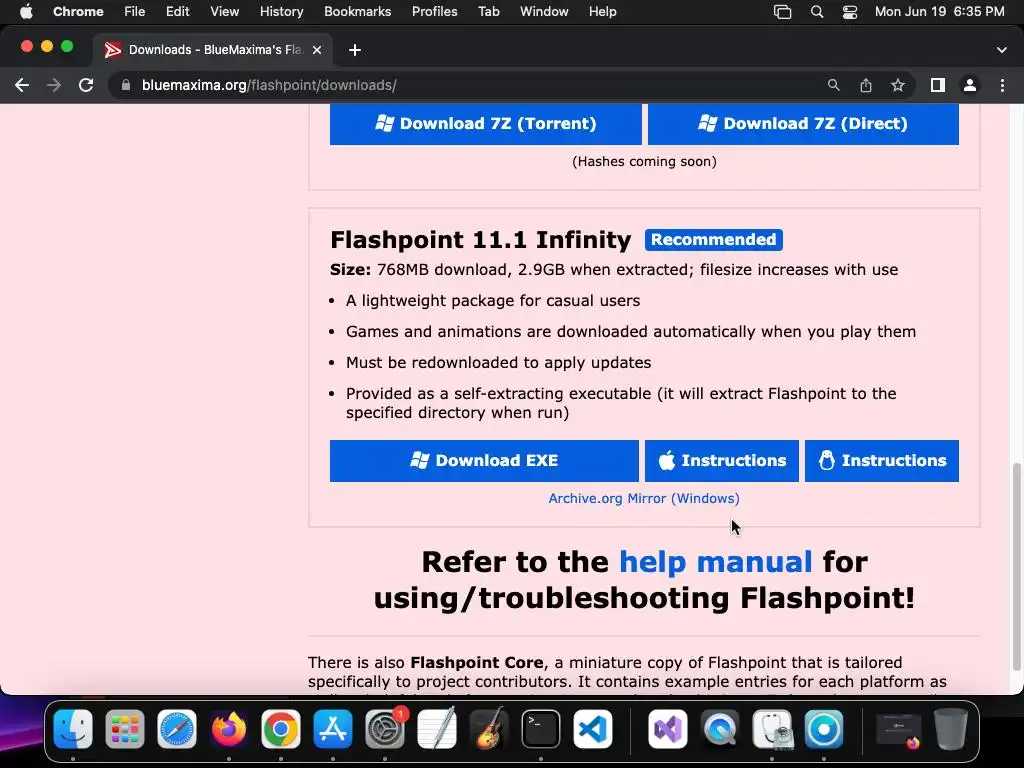The width and height of the screenshot is (1024, 768).
Task: Launch GarageBand from the Dock
Action: (489, 729)
